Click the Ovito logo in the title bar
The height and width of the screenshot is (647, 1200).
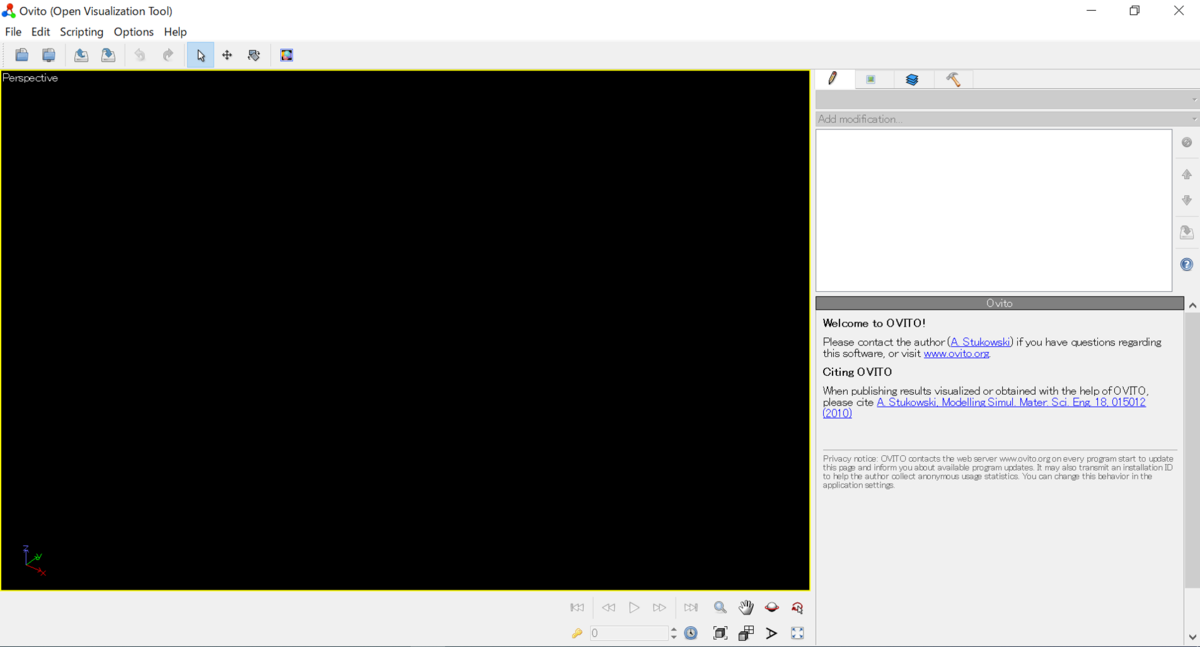[9, 11]
